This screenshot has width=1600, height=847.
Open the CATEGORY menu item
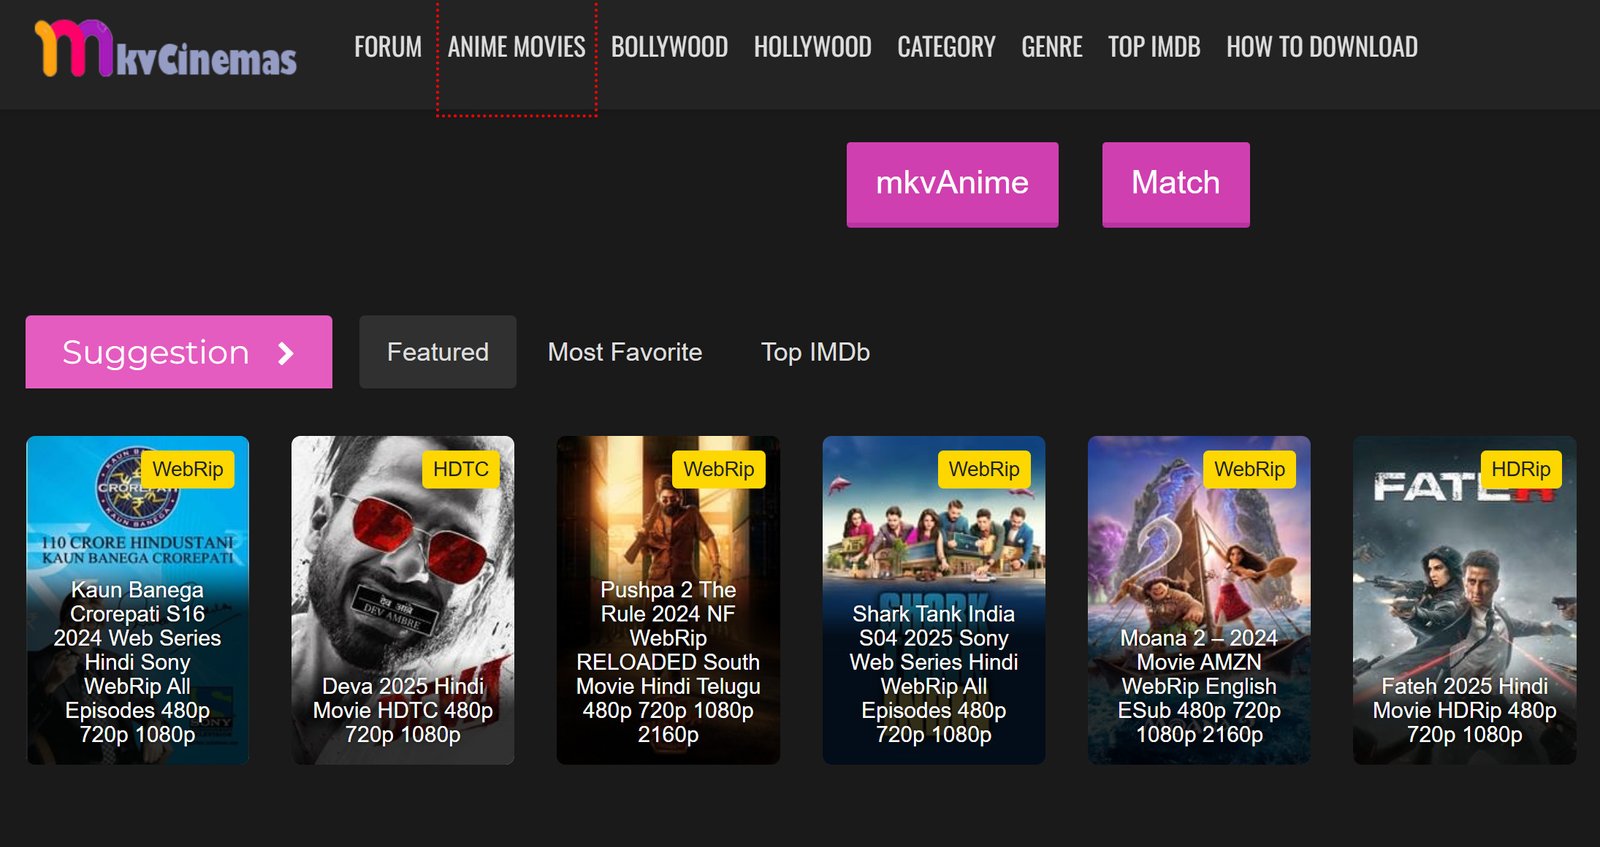[x=946, y=47]
